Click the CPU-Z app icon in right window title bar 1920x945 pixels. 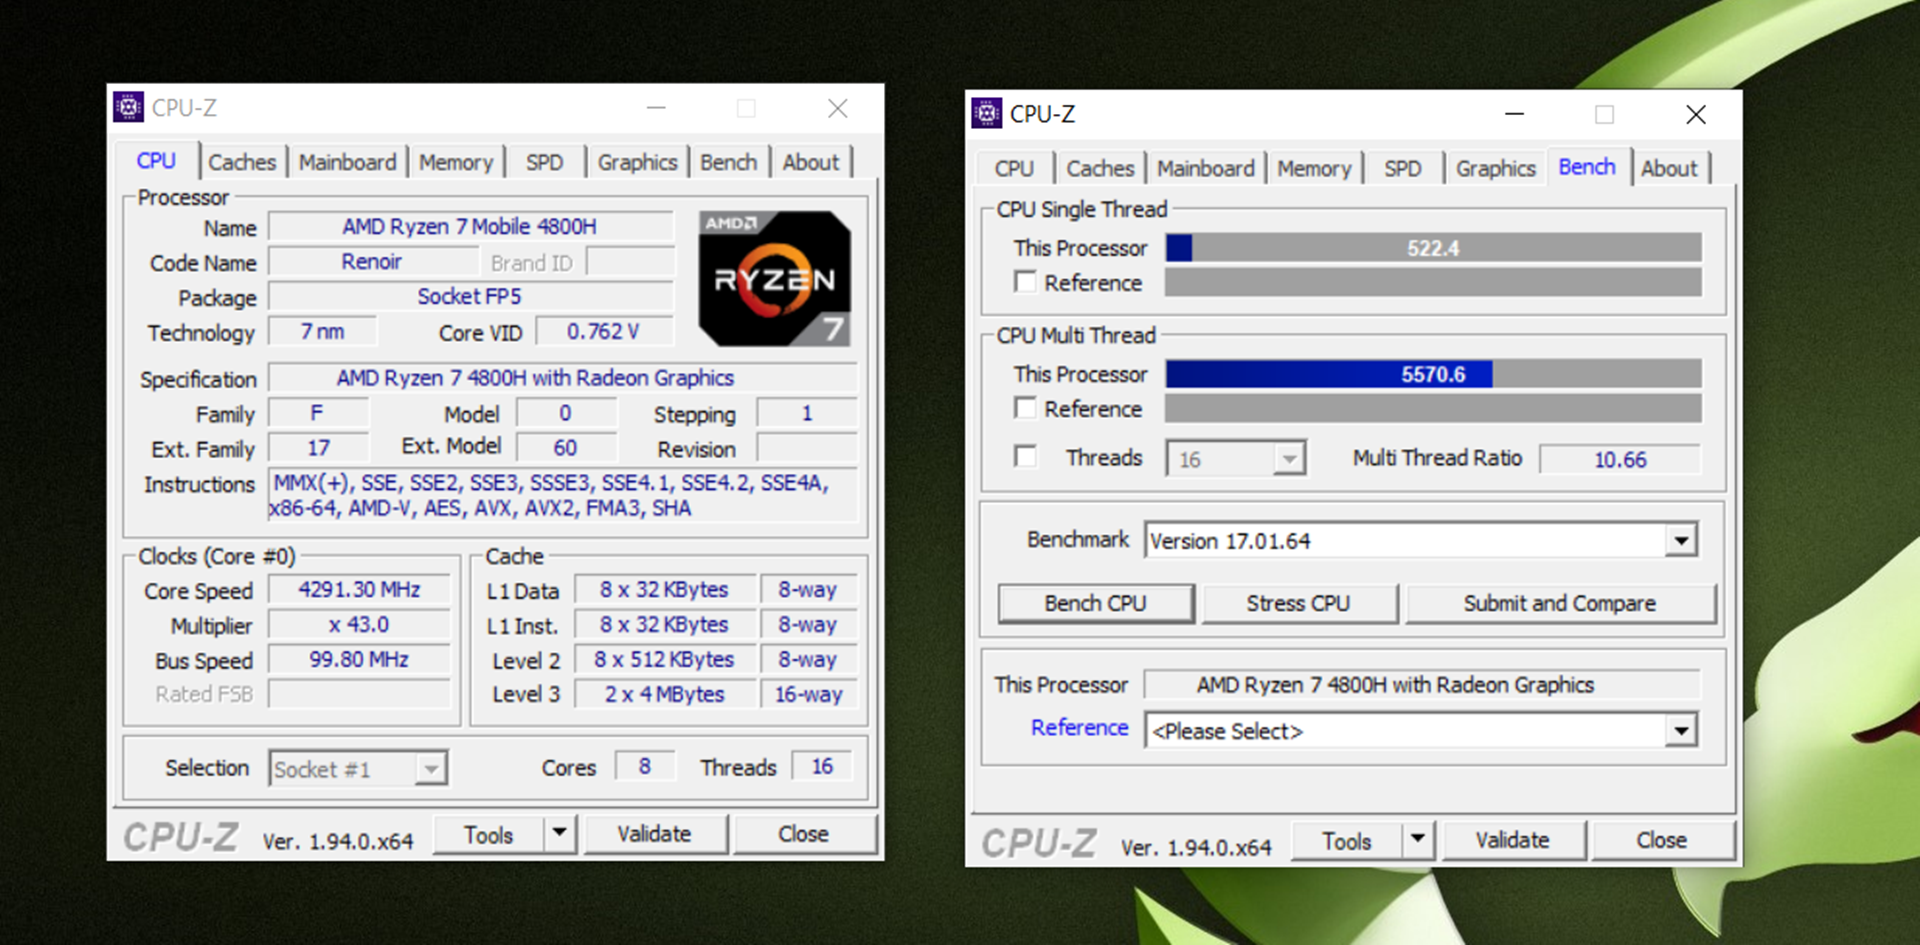(986, 113)
